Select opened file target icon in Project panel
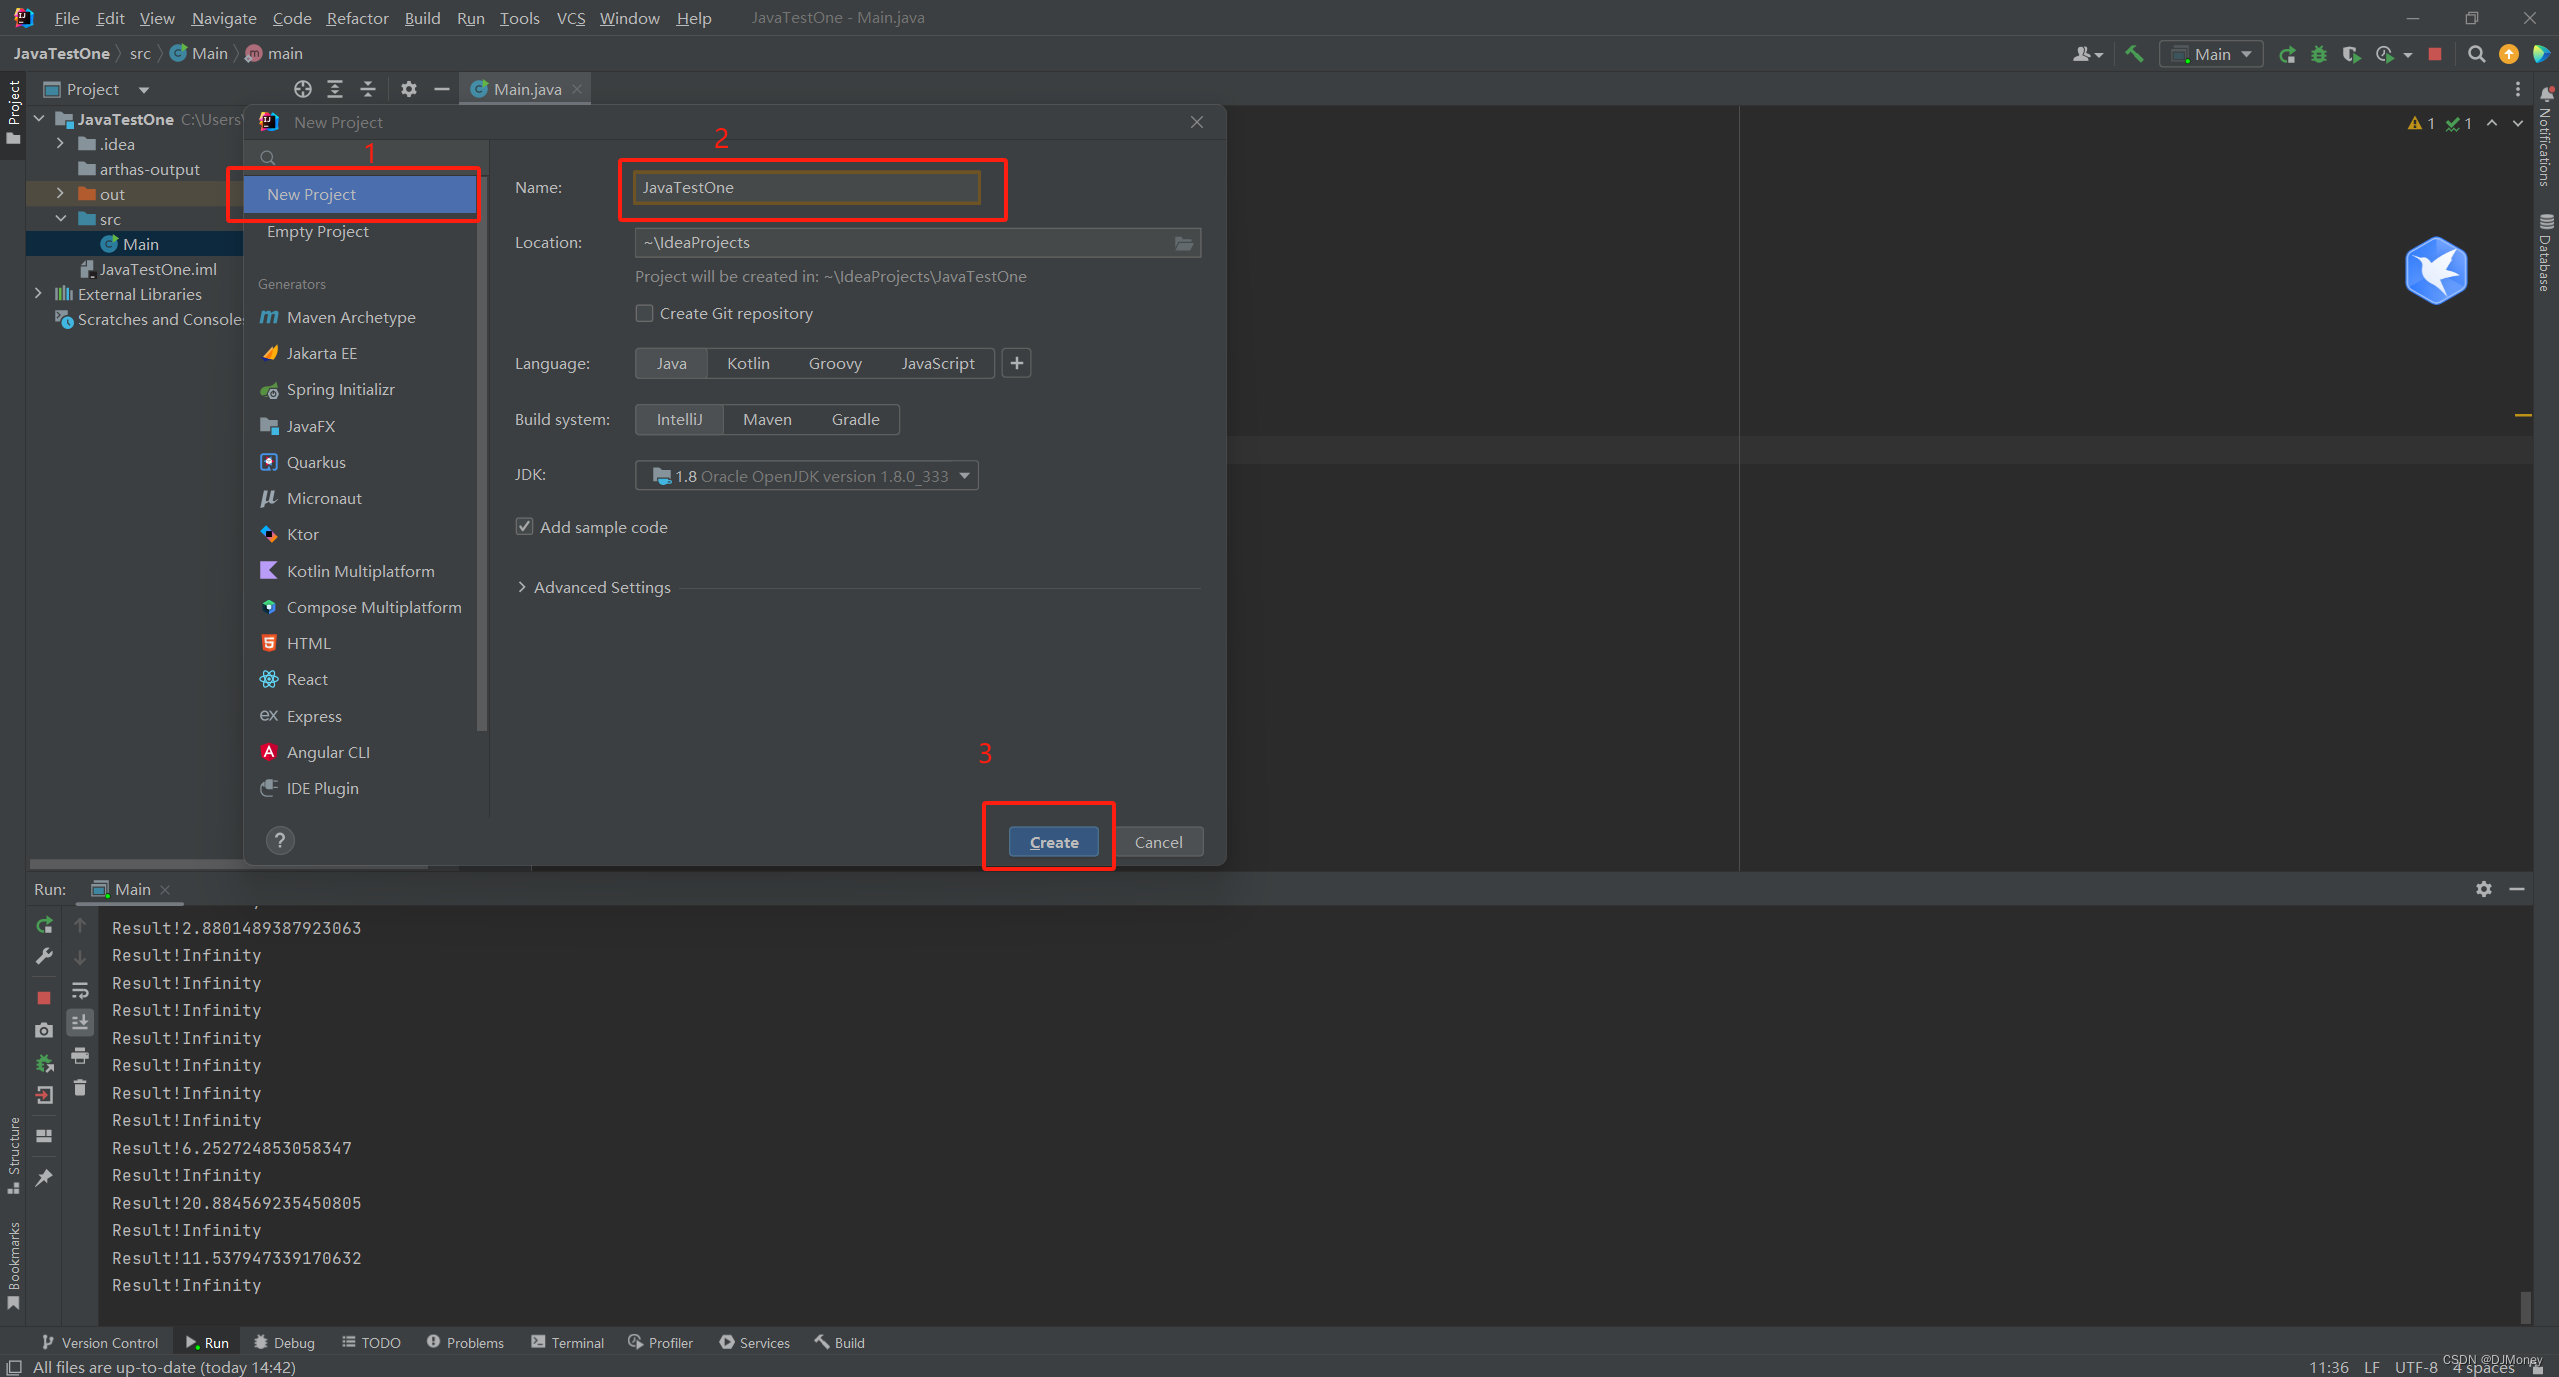Viewport: 2559px width, 1377px height. pyautogui.click(x=302, y=89)
